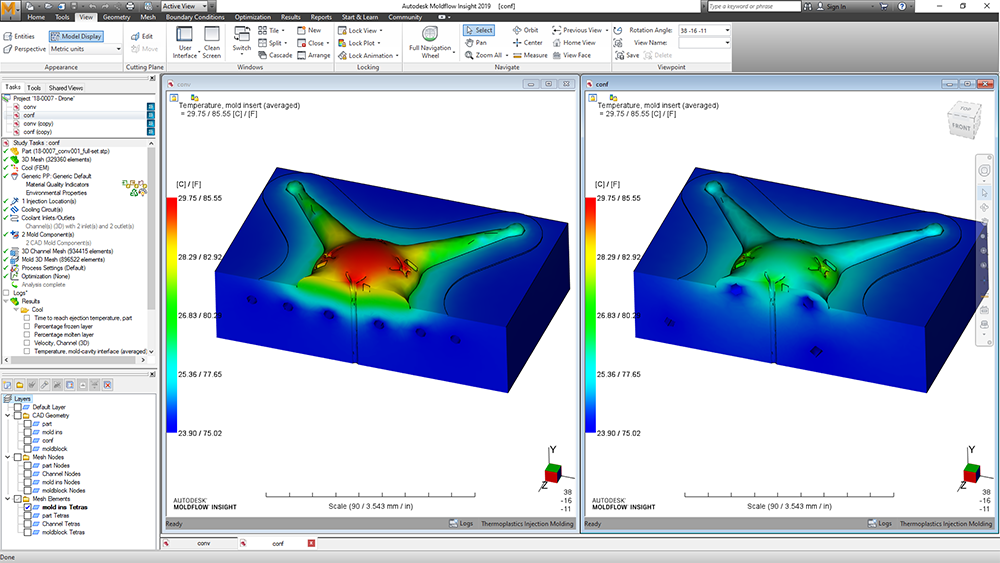Expand the Lock View dropdown
1000x563 pixels.
tap(382, 30)
